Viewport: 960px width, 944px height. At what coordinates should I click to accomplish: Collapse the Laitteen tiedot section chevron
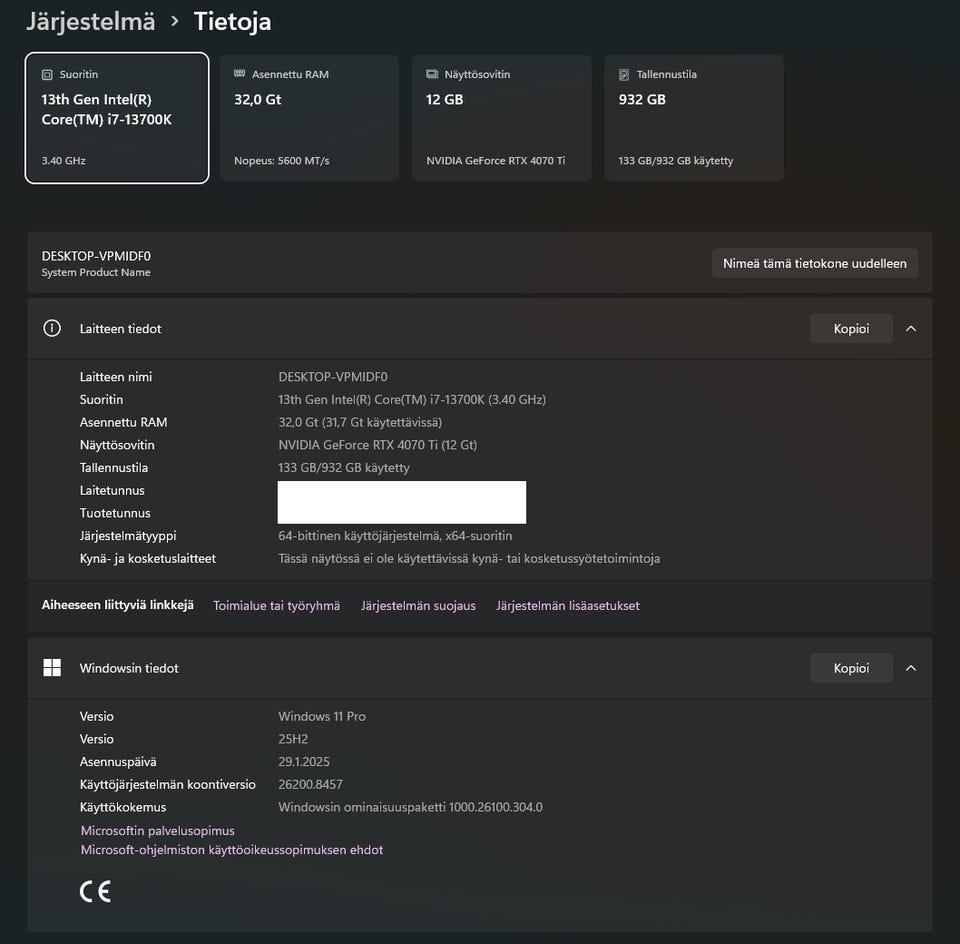[911, 329]
